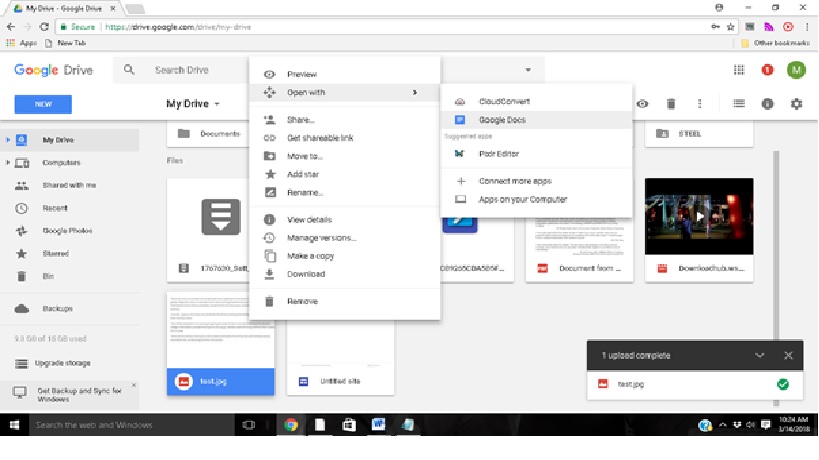This screenshot has height=460, width=819.
Task: Click Manage versions...
Action: pyautogui.click(x=345, y=238)
